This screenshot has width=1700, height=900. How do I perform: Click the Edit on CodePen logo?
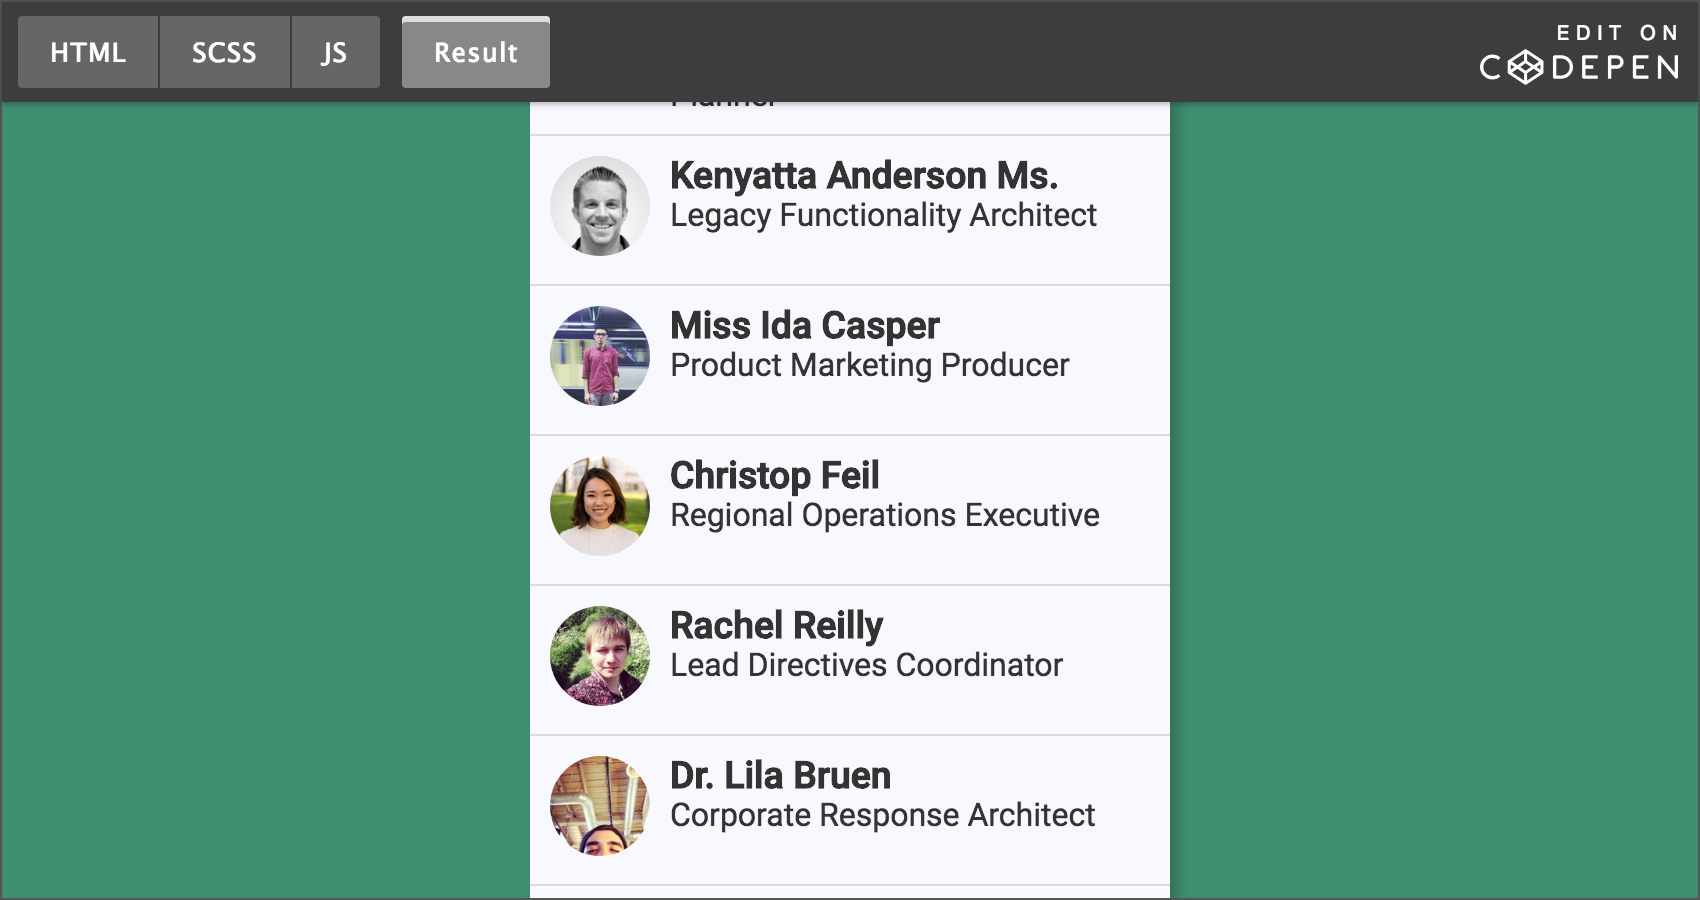pyautogui.click(x=1579, y=54)
